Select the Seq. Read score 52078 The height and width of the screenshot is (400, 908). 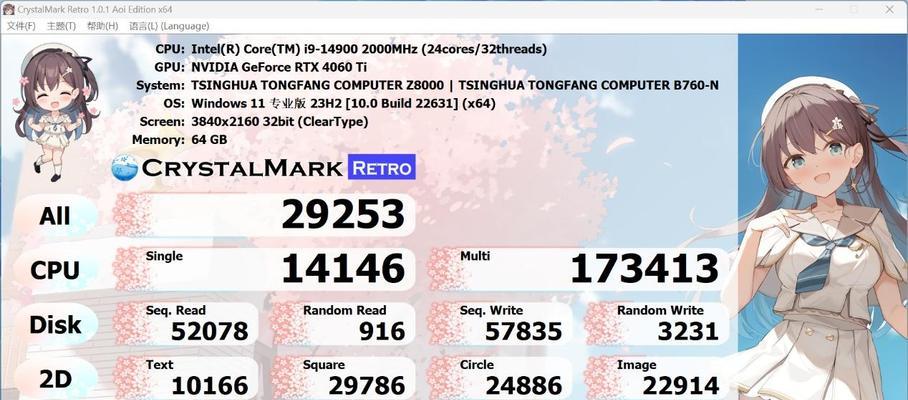coord(210,332)
